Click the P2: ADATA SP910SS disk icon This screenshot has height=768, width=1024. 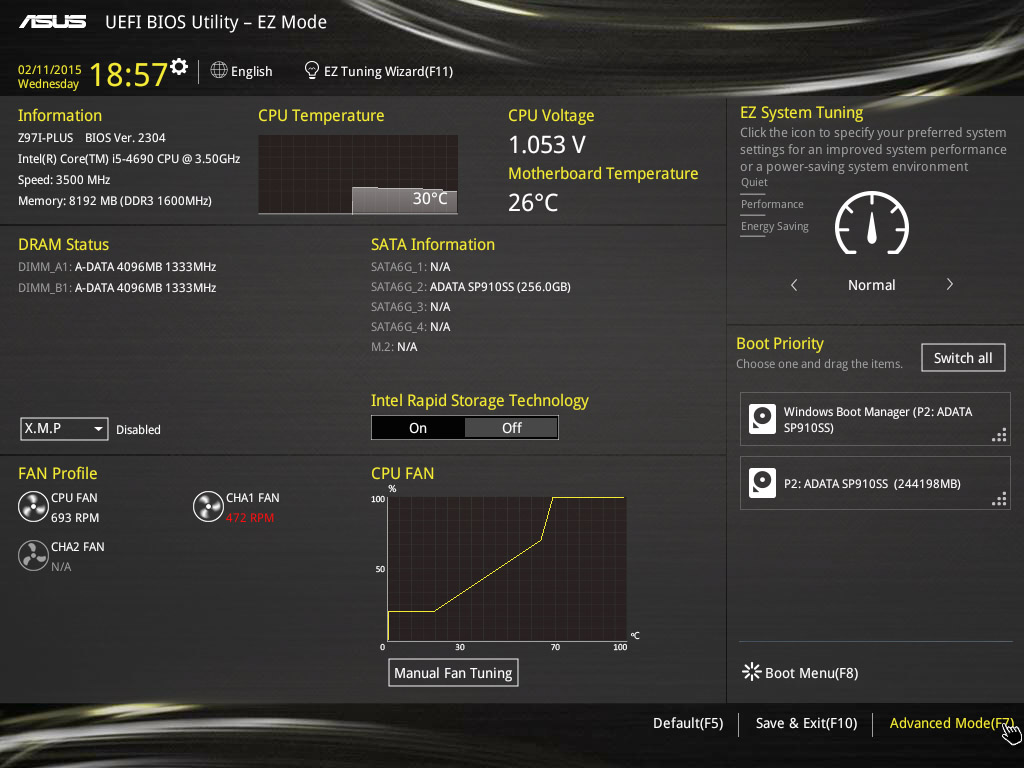click(x=762, y=483)
